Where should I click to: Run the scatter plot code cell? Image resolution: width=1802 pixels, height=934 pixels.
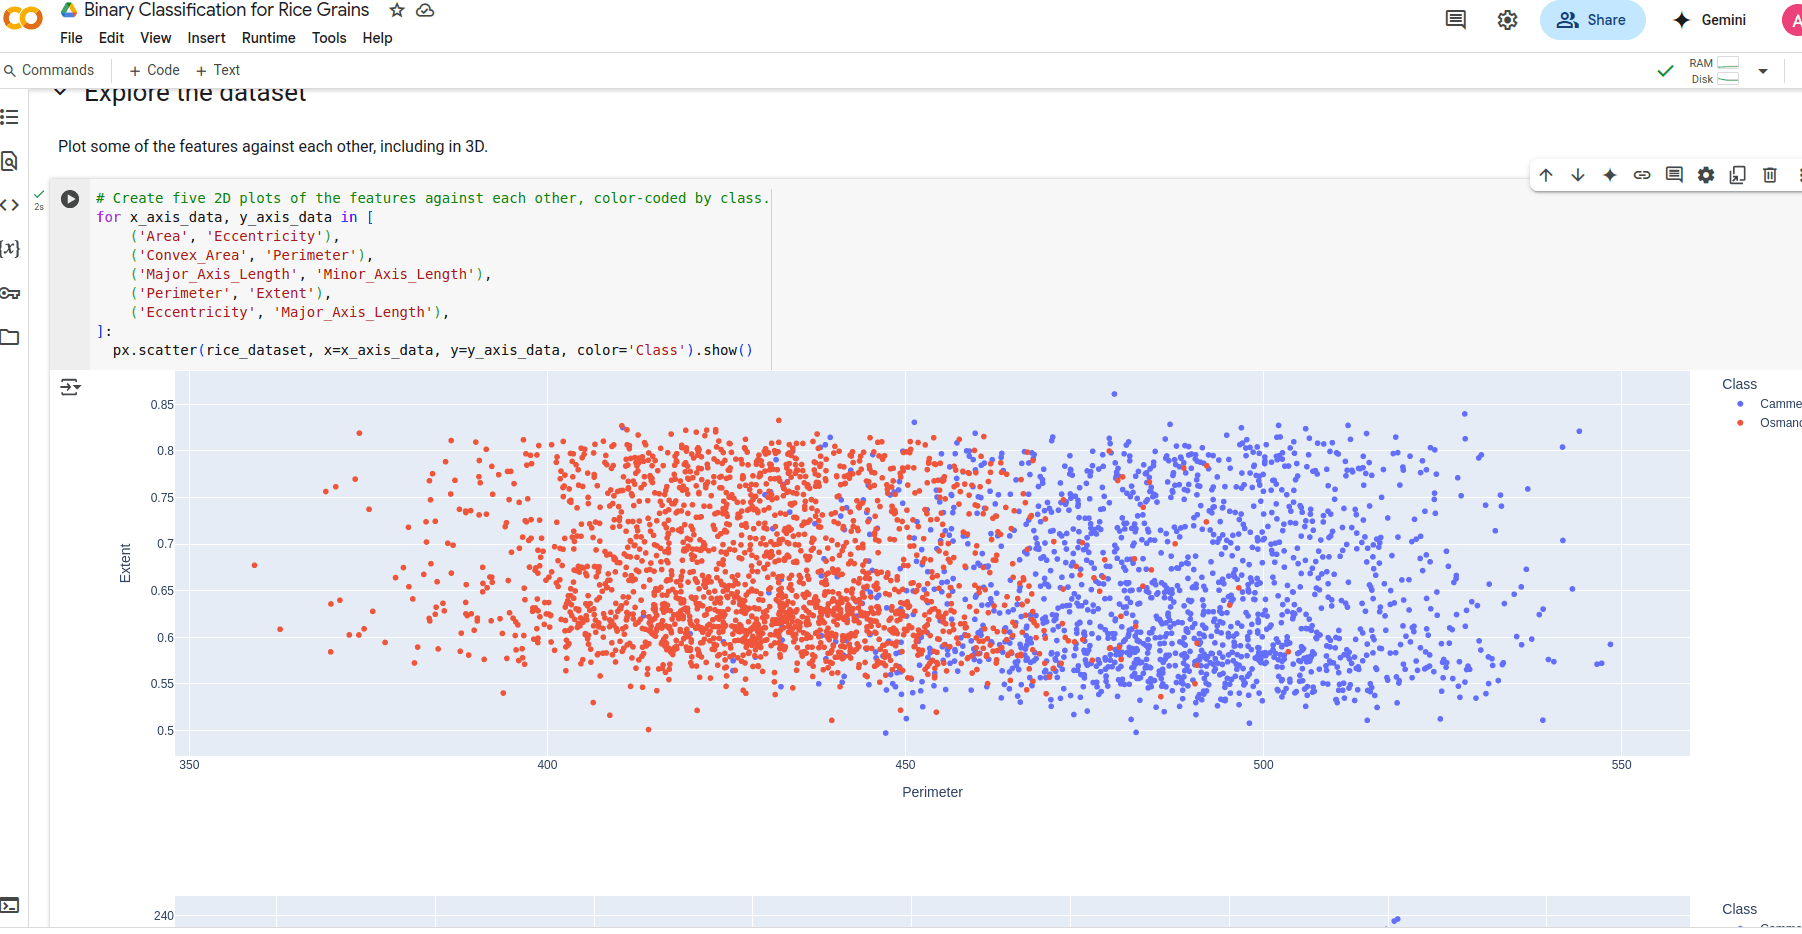(70, 199)
